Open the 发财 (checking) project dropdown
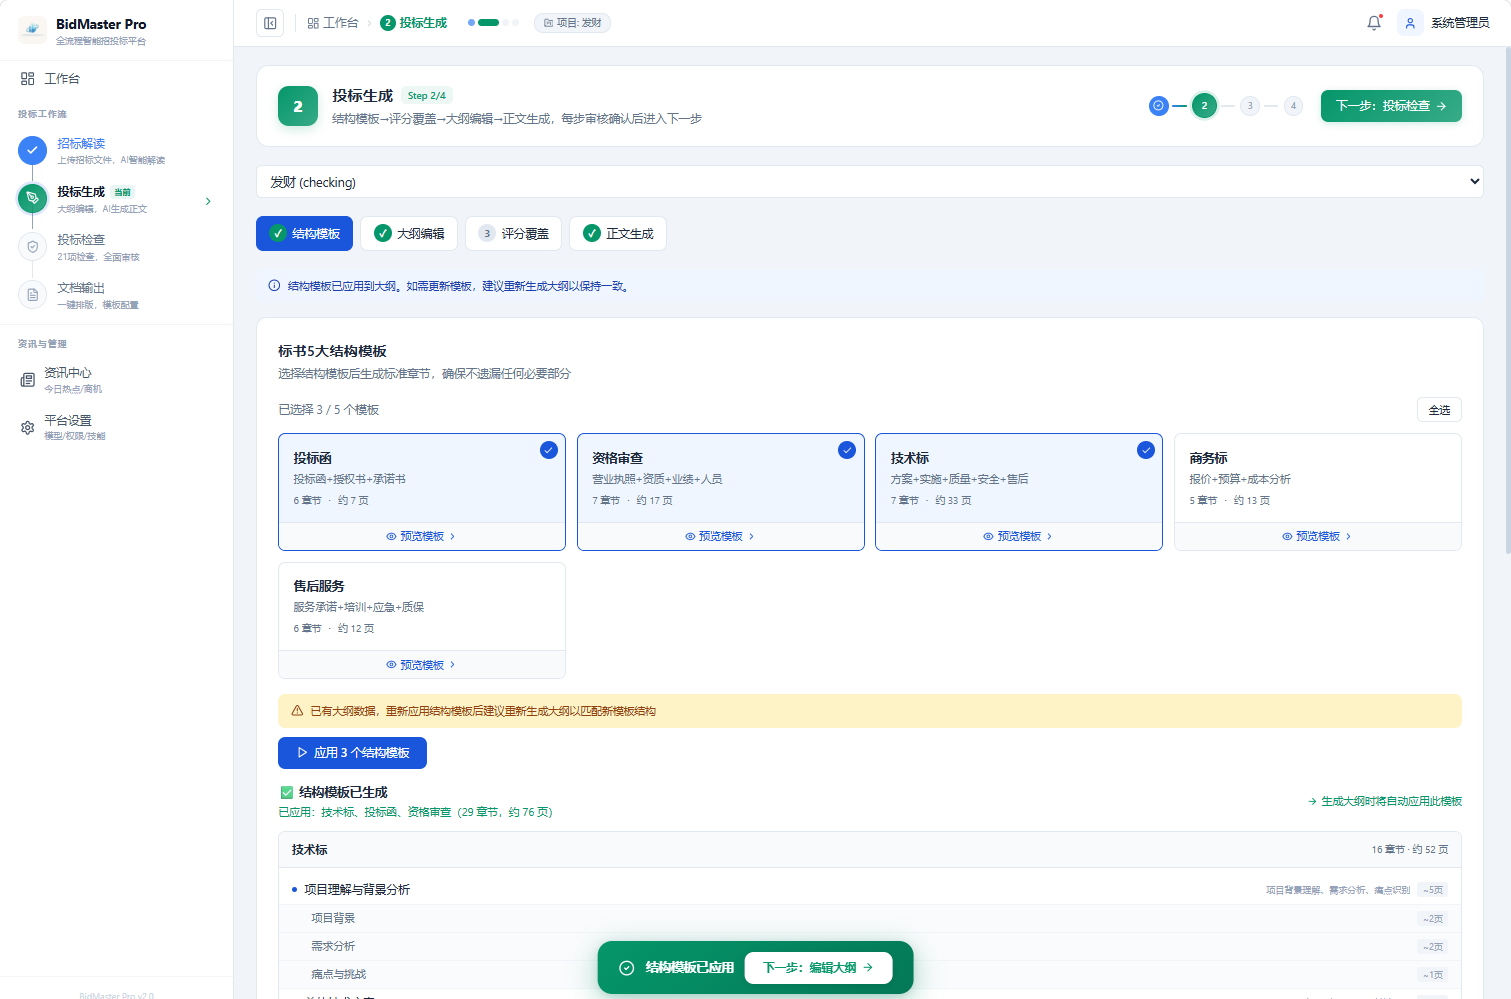Screen dimensions: 1511x999 [870, 182]
